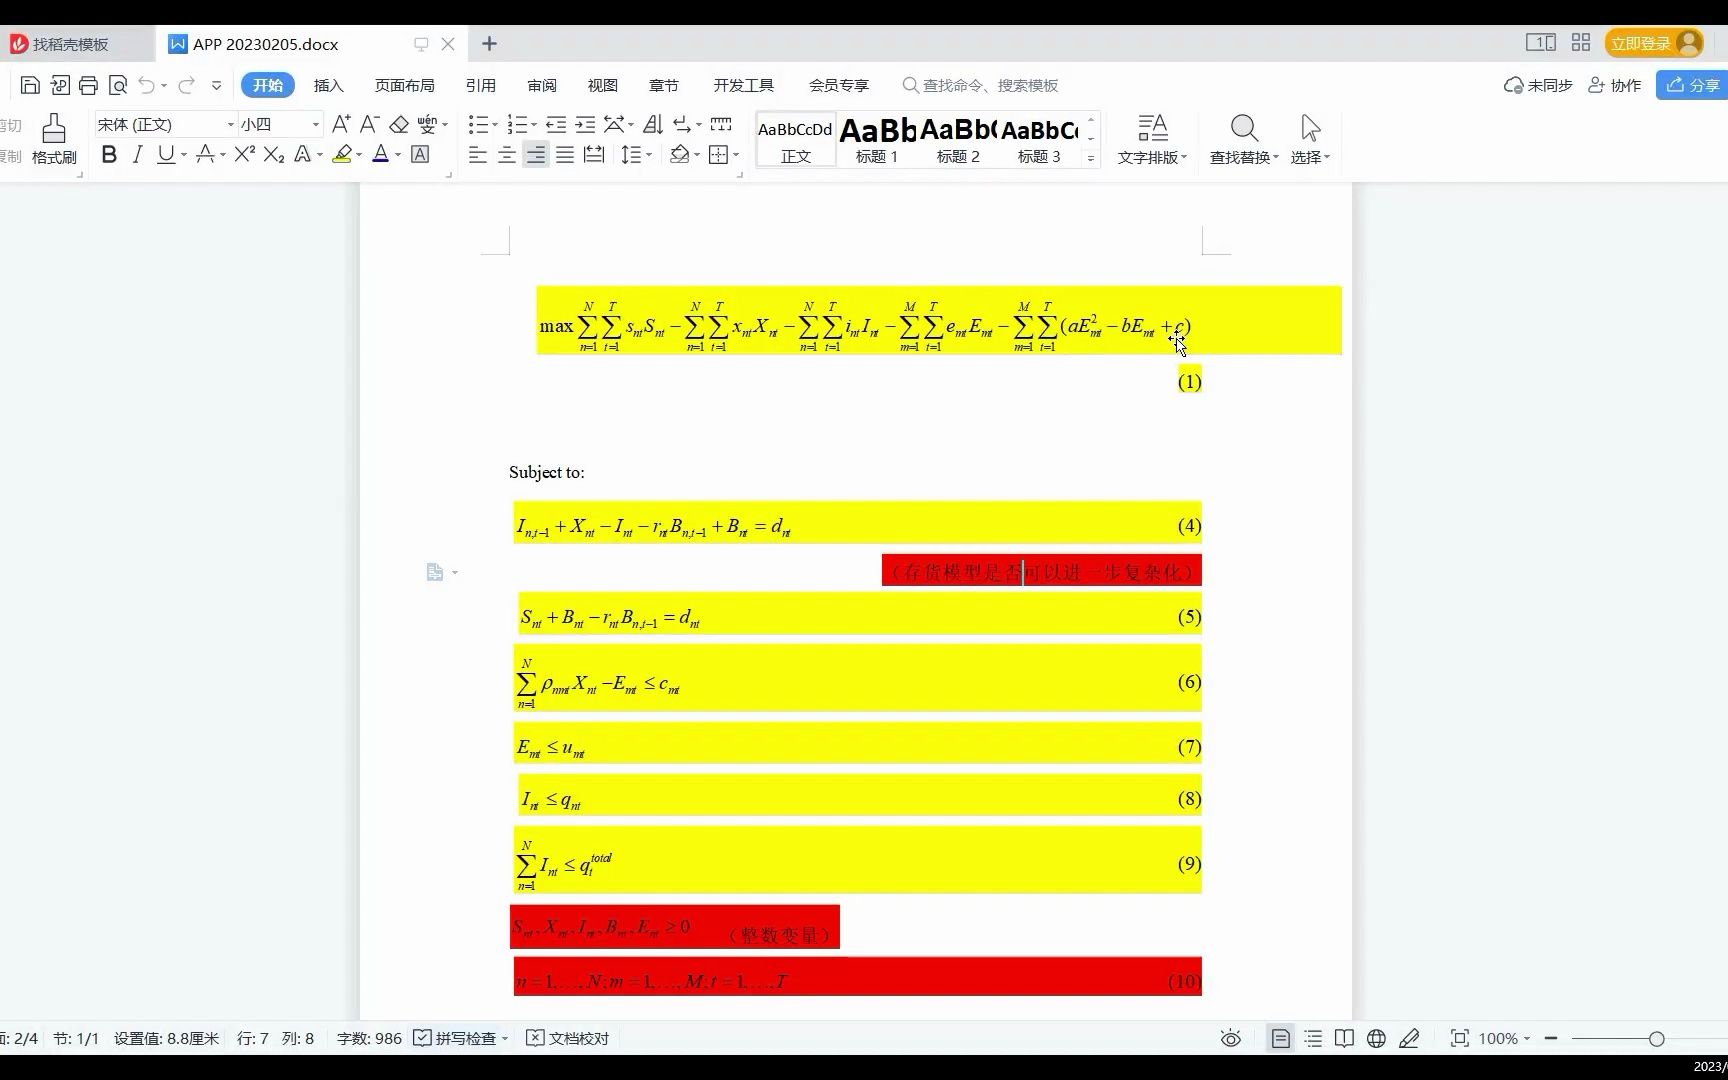This screenshot has width=1728, height=1080.
Task: Open the Developer Tools tab
Action: [743, 85]
